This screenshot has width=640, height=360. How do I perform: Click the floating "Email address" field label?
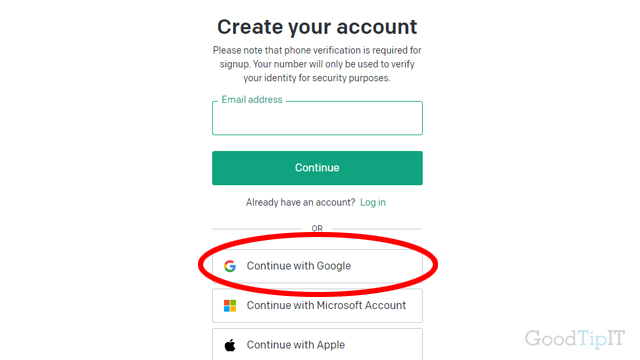click(x=252, y=100)
